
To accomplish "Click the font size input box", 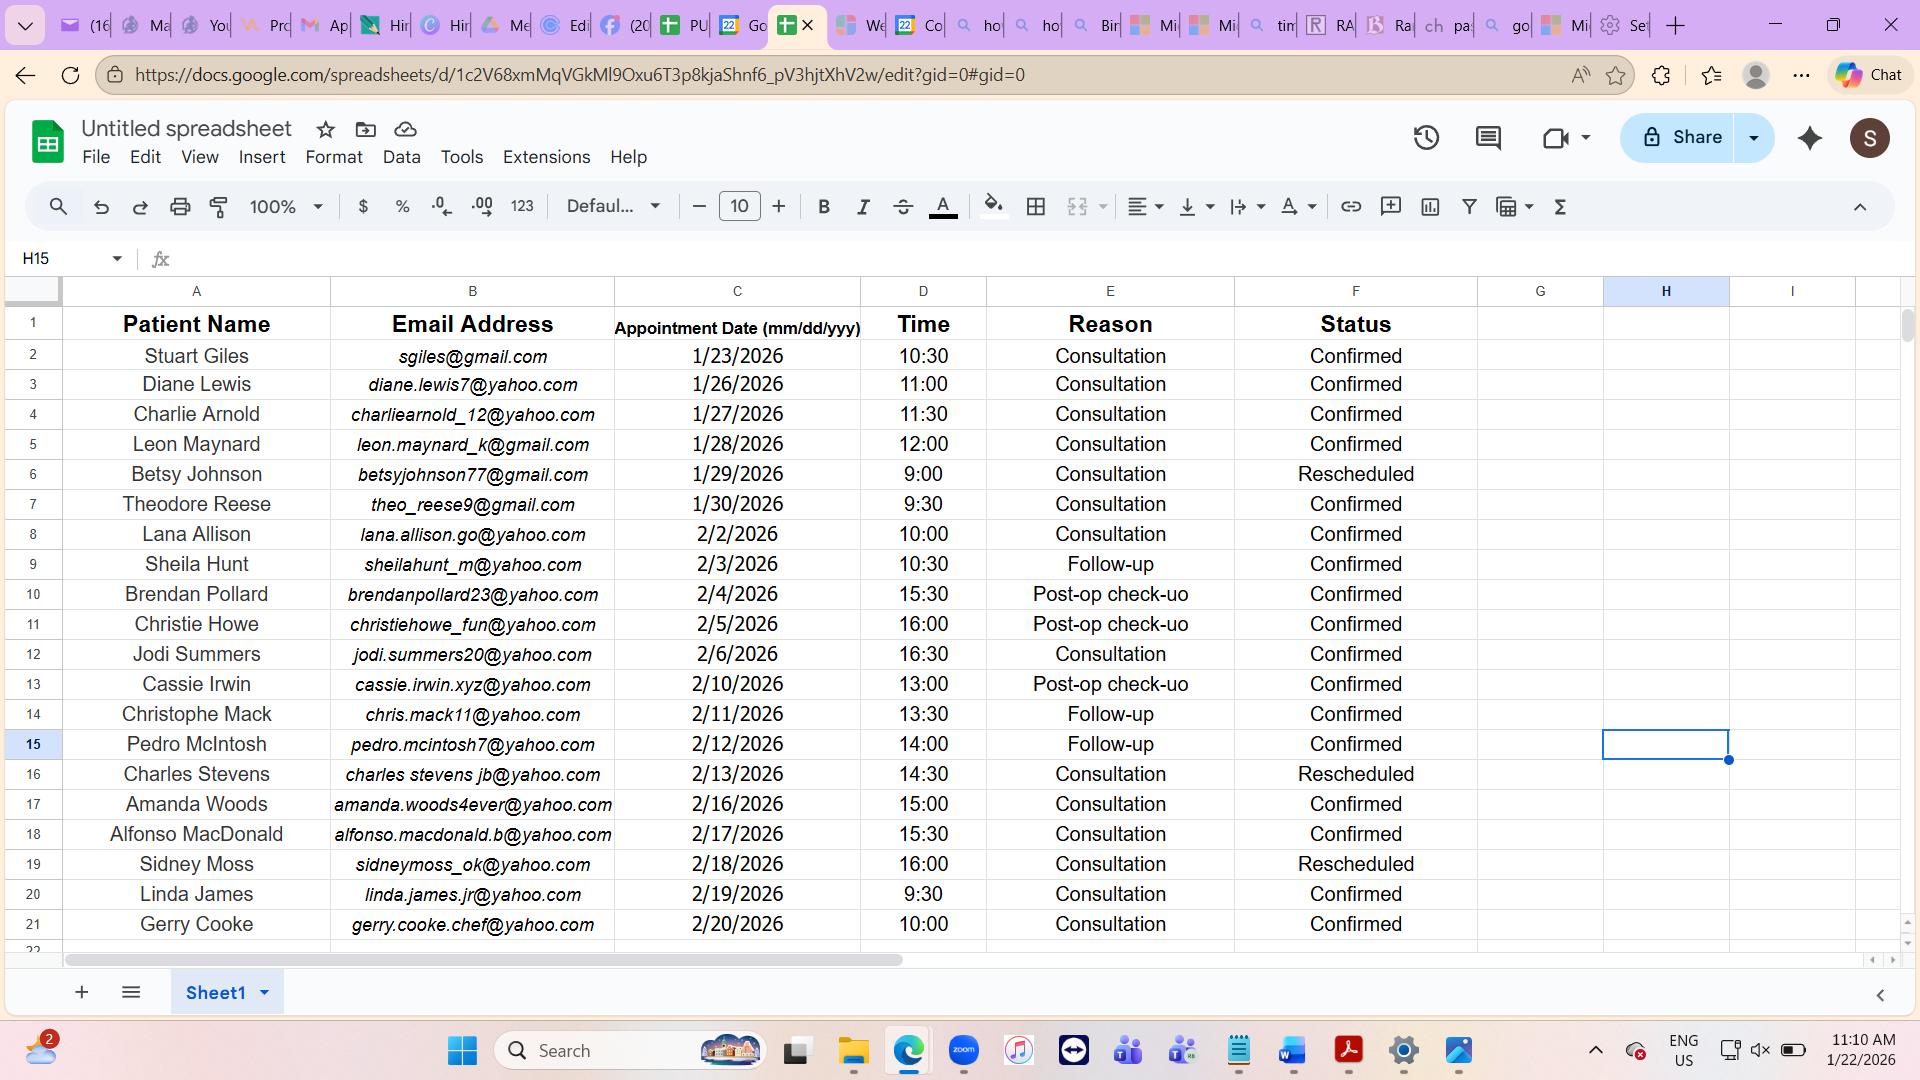I will (x=739, y=207).
